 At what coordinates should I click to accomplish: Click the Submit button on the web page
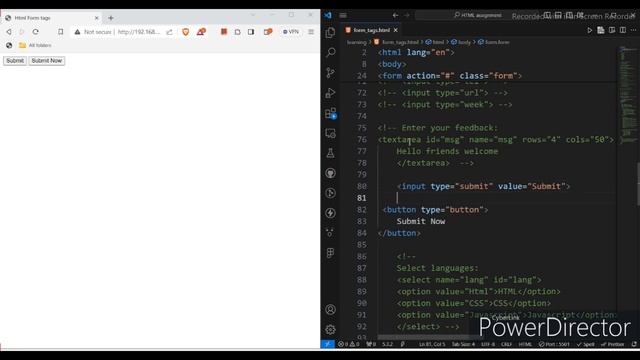[x=15, y=60]
